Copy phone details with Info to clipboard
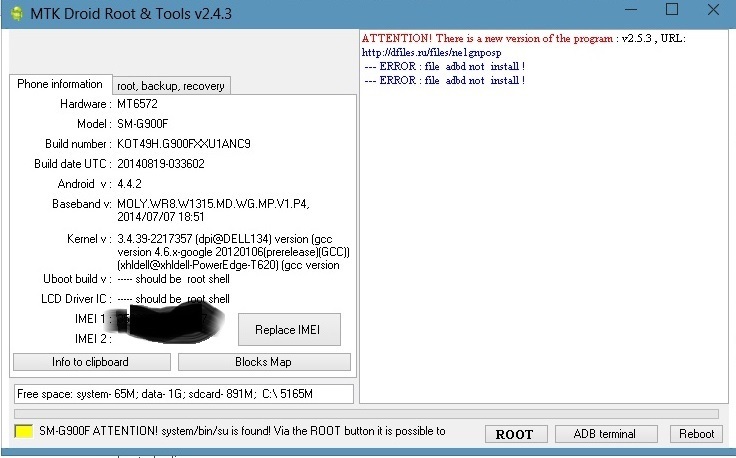 click(91, 362)
